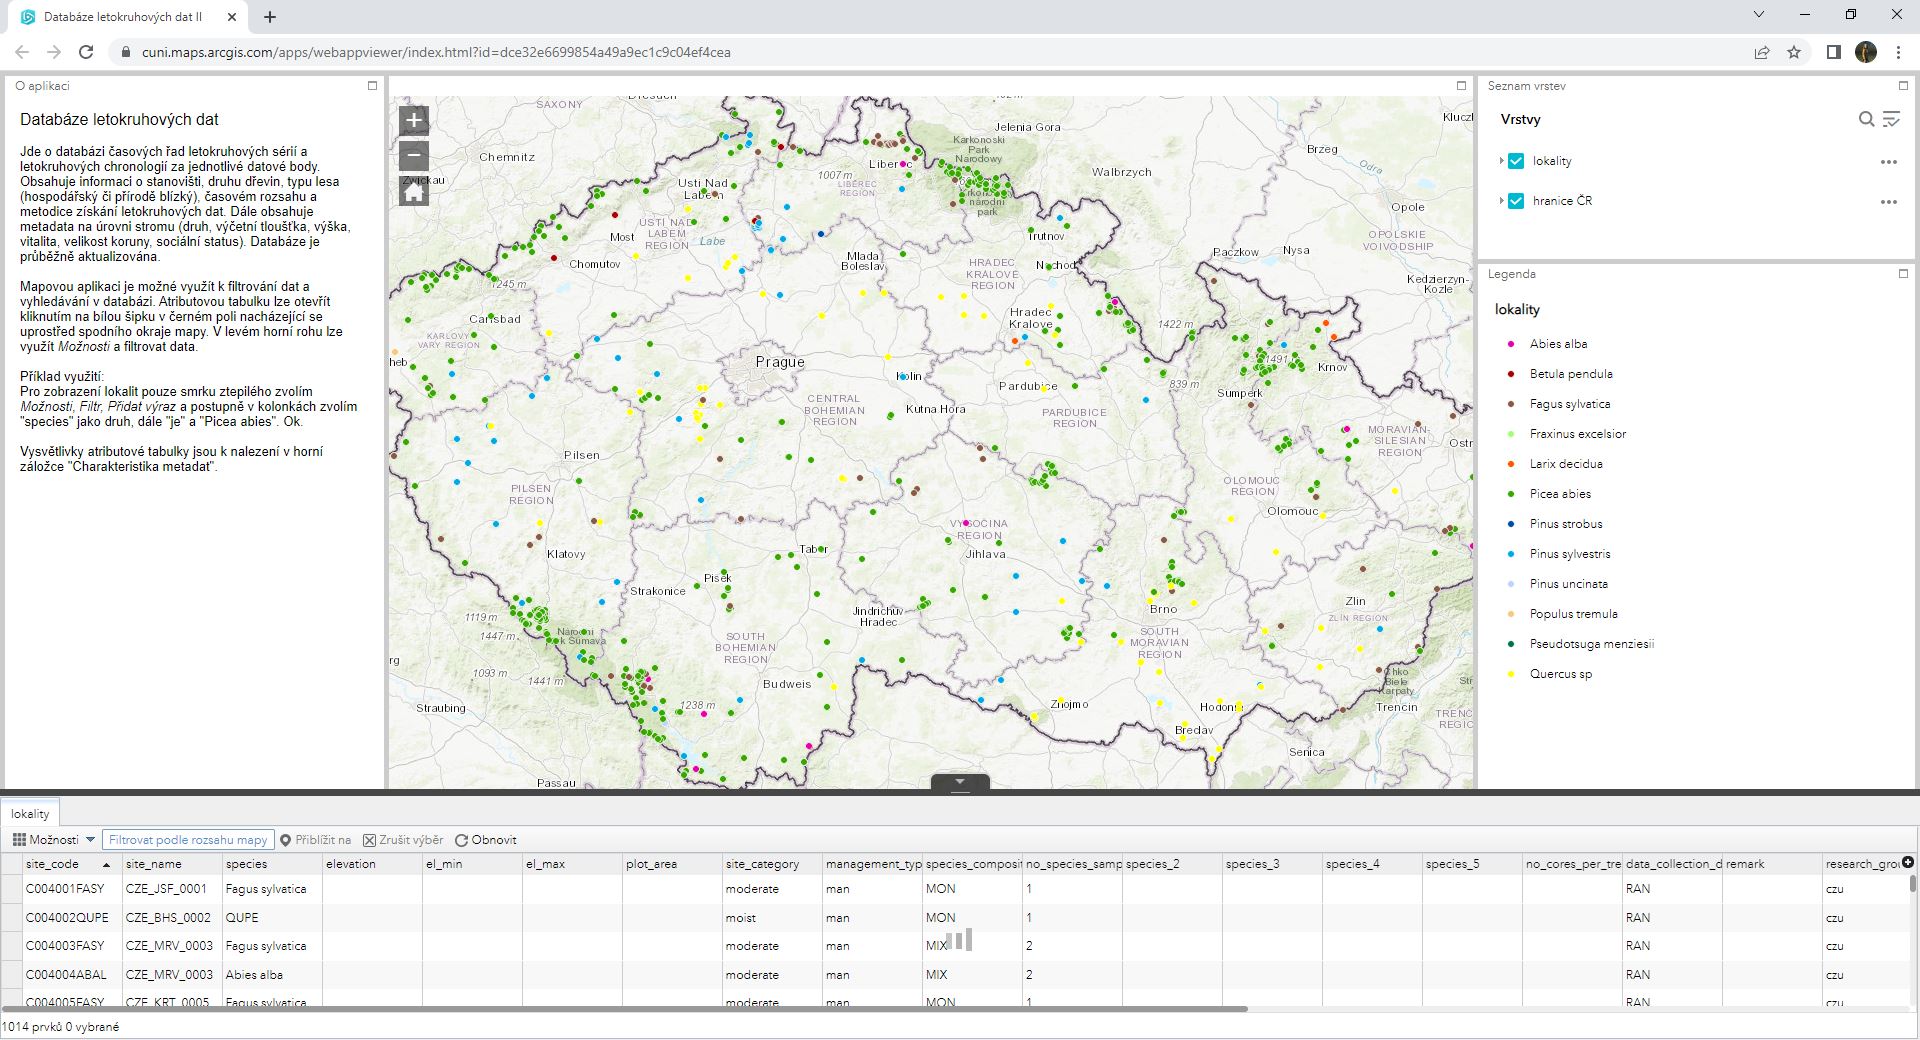Zoom out on the map
Viewport: 1920px width, 1040px height.
click(x=414, y=156)
